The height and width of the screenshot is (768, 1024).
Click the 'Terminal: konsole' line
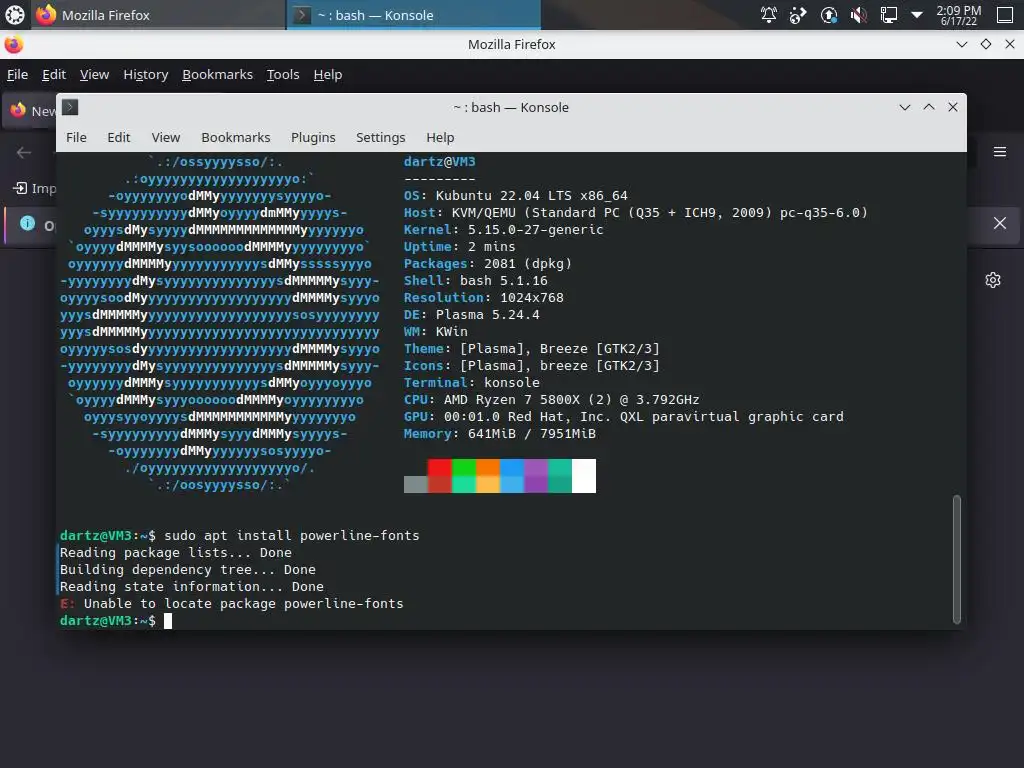(x=472, y=383)
